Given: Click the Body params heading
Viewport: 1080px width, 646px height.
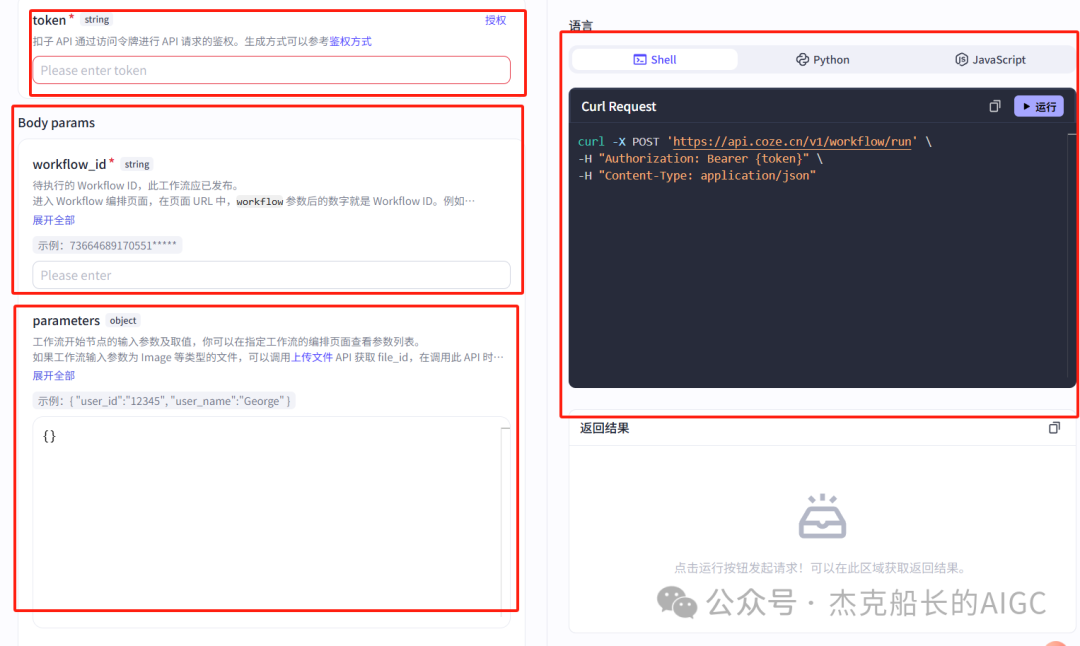Looking at the screenshot, I should (56, 123).
